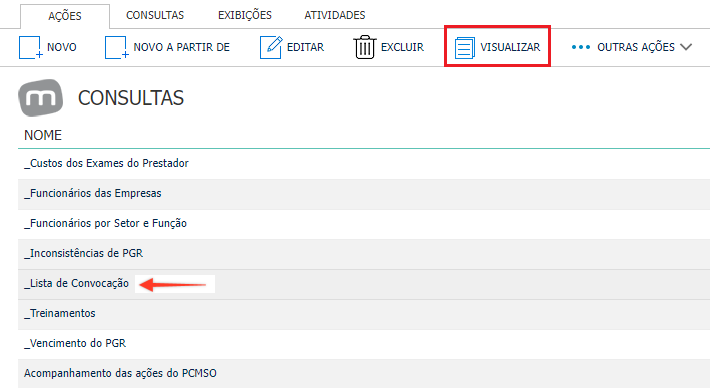Click the three-dots Outras Ações icon
This screenshot has width=723, height=388.
tap(581, 47)
